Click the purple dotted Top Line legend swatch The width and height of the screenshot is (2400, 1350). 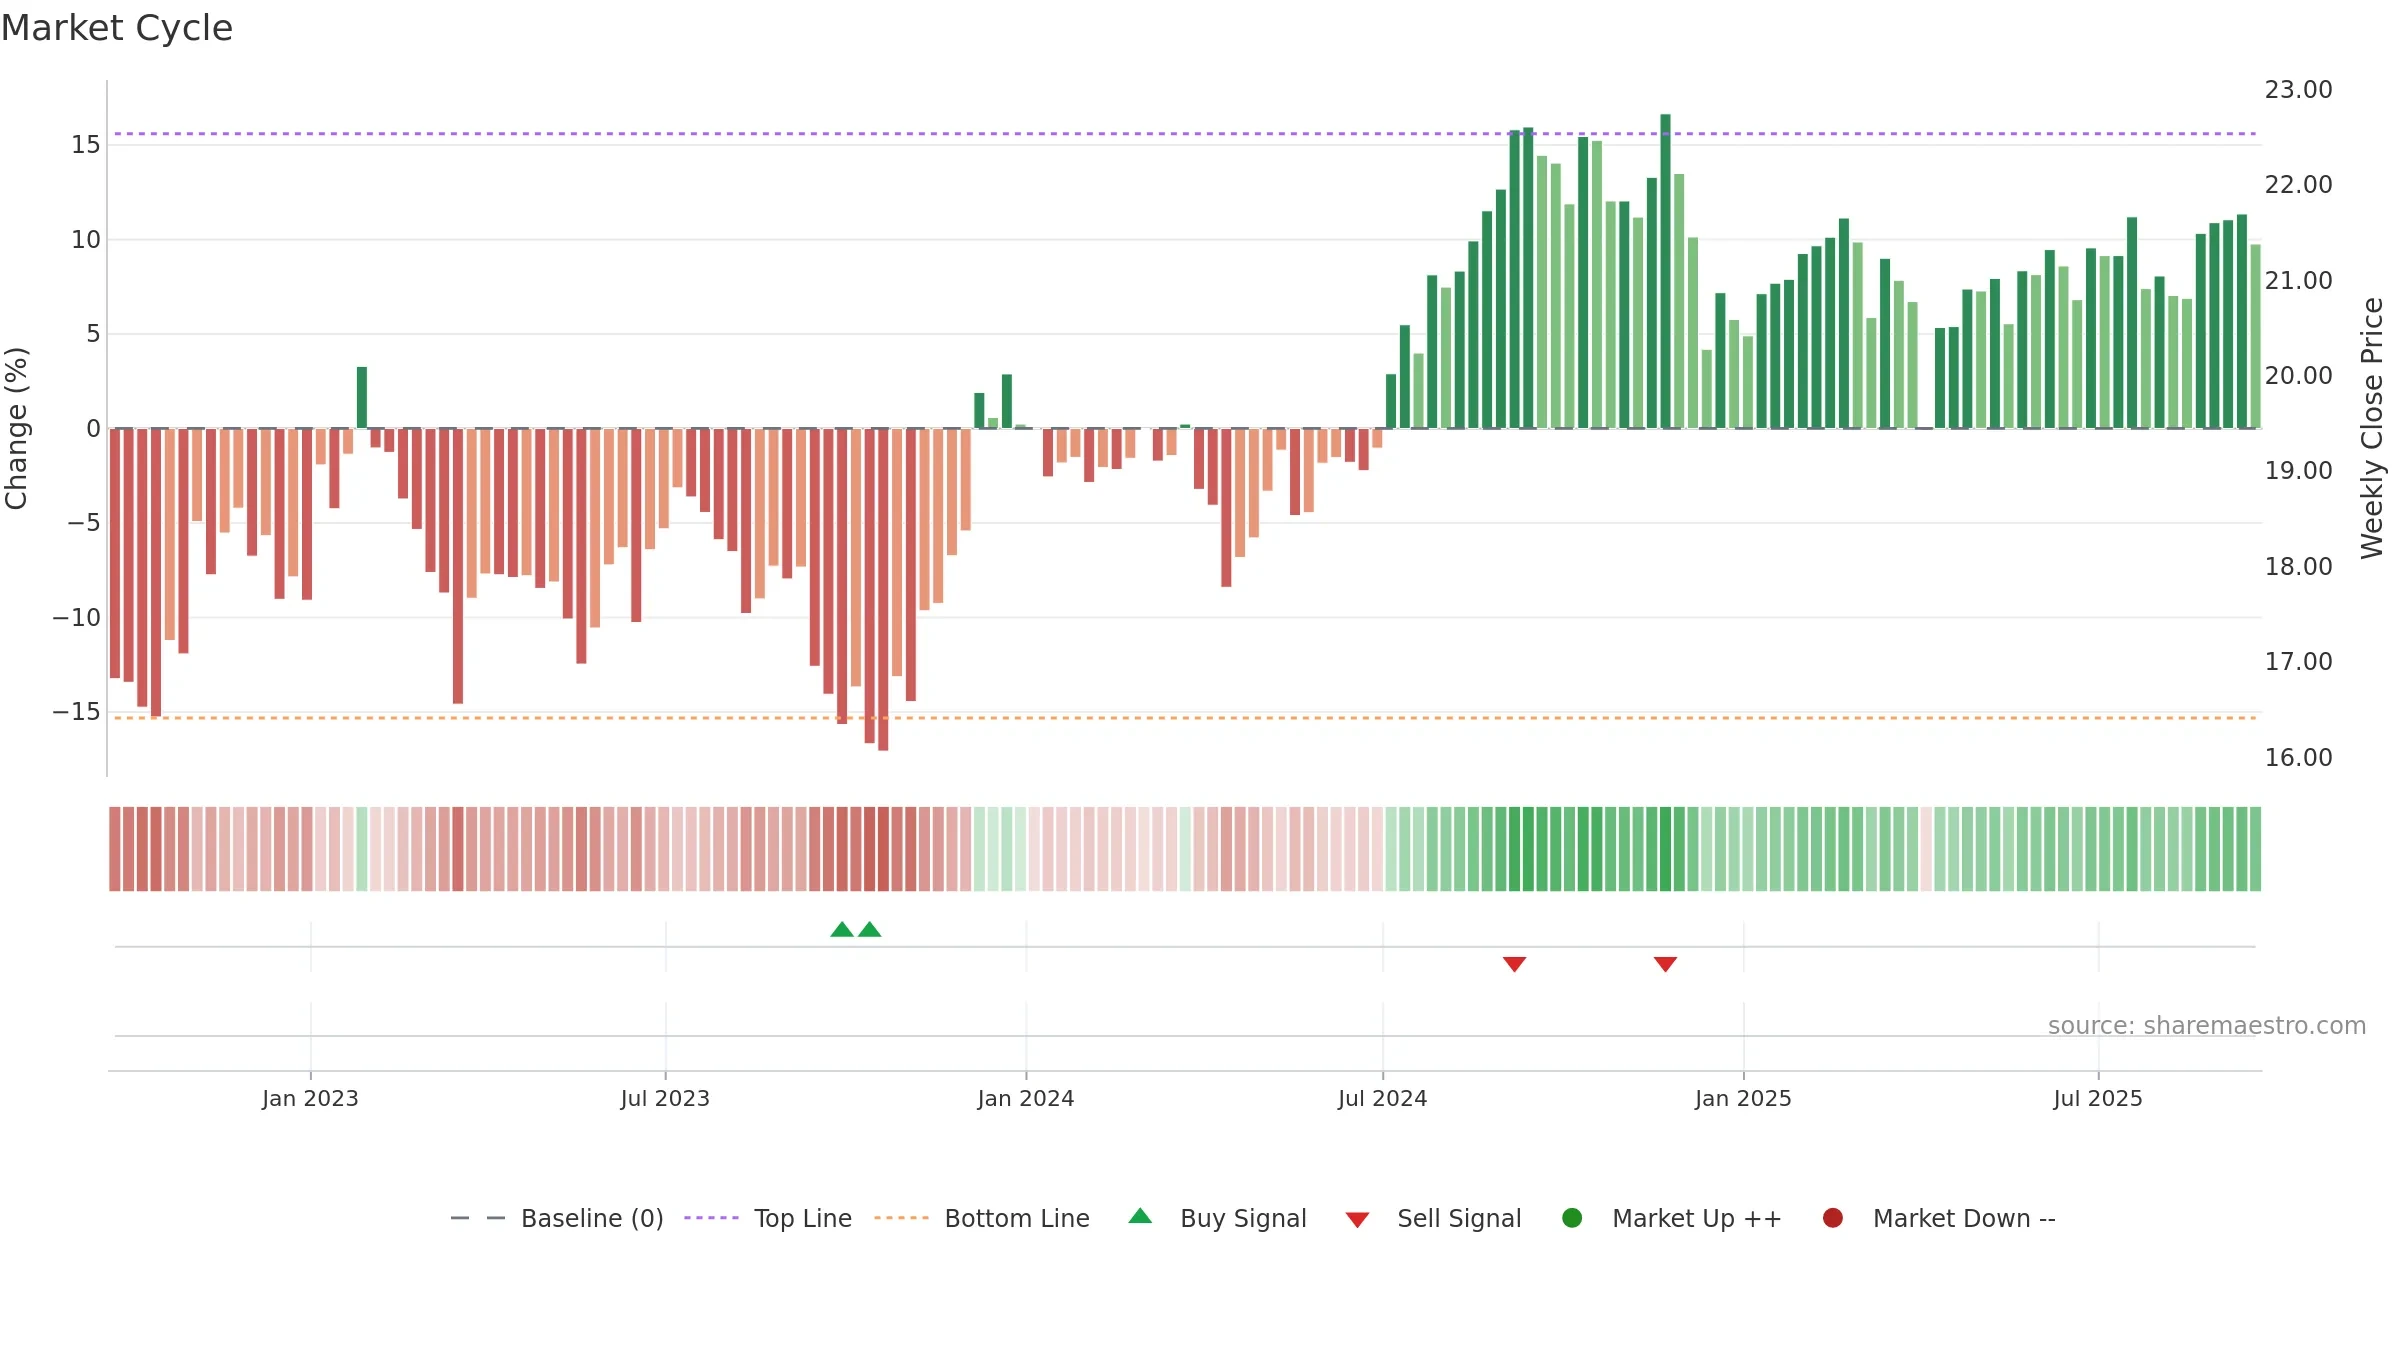pyautogui.click(x=711, y=1218)
